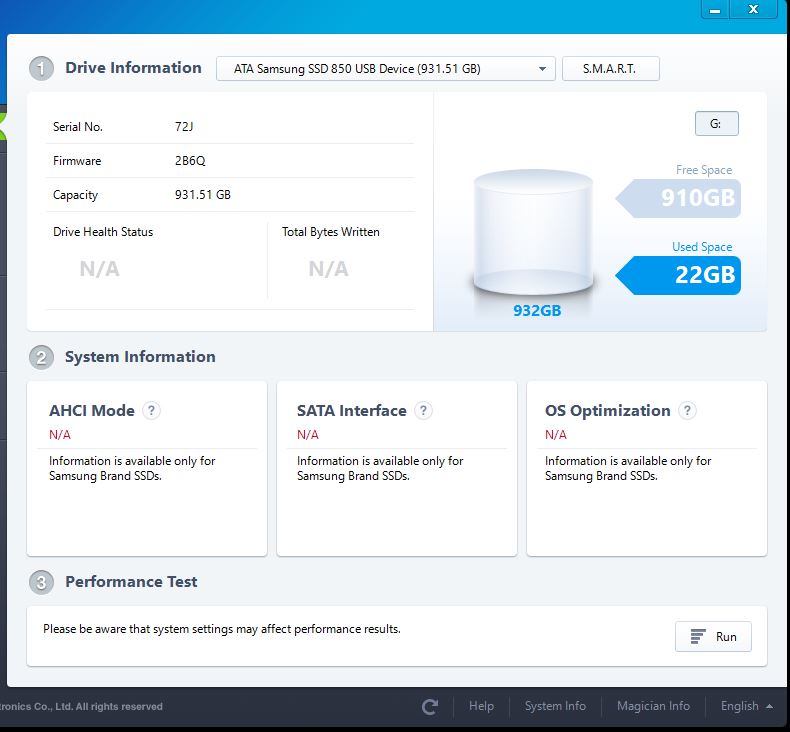Click the refresh icon in the footer

[430, 707]
